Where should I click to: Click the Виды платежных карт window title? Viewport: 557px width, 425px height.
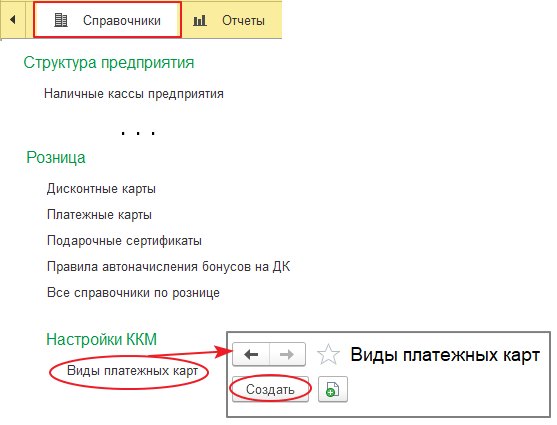[x=445, y=355]
